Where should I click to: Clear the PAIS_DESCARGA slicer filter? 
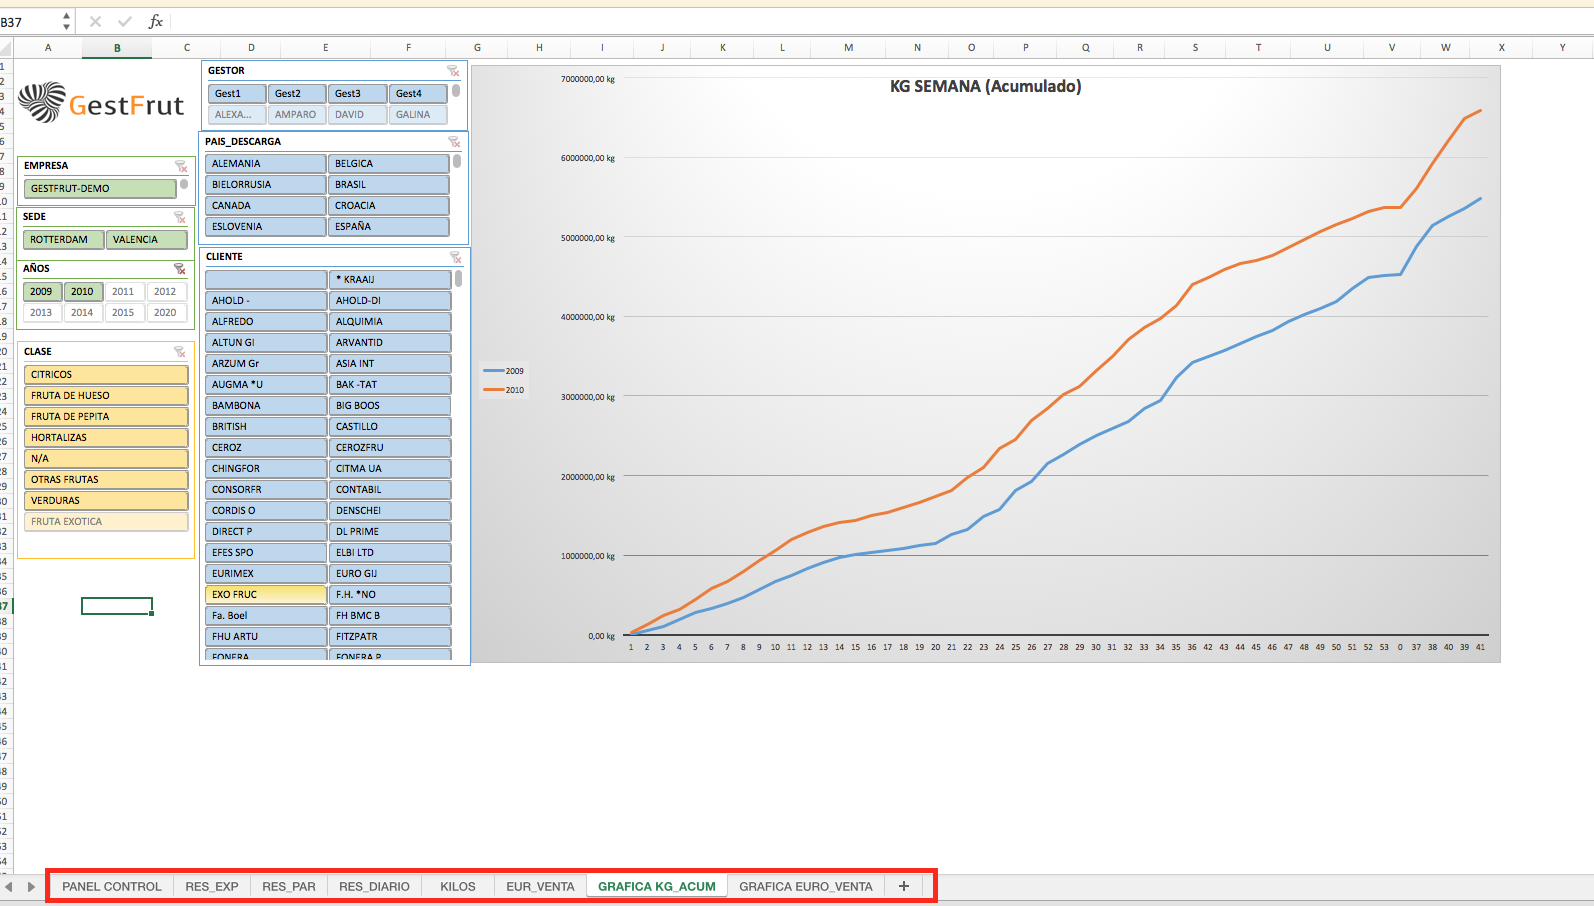click(454, 142)
